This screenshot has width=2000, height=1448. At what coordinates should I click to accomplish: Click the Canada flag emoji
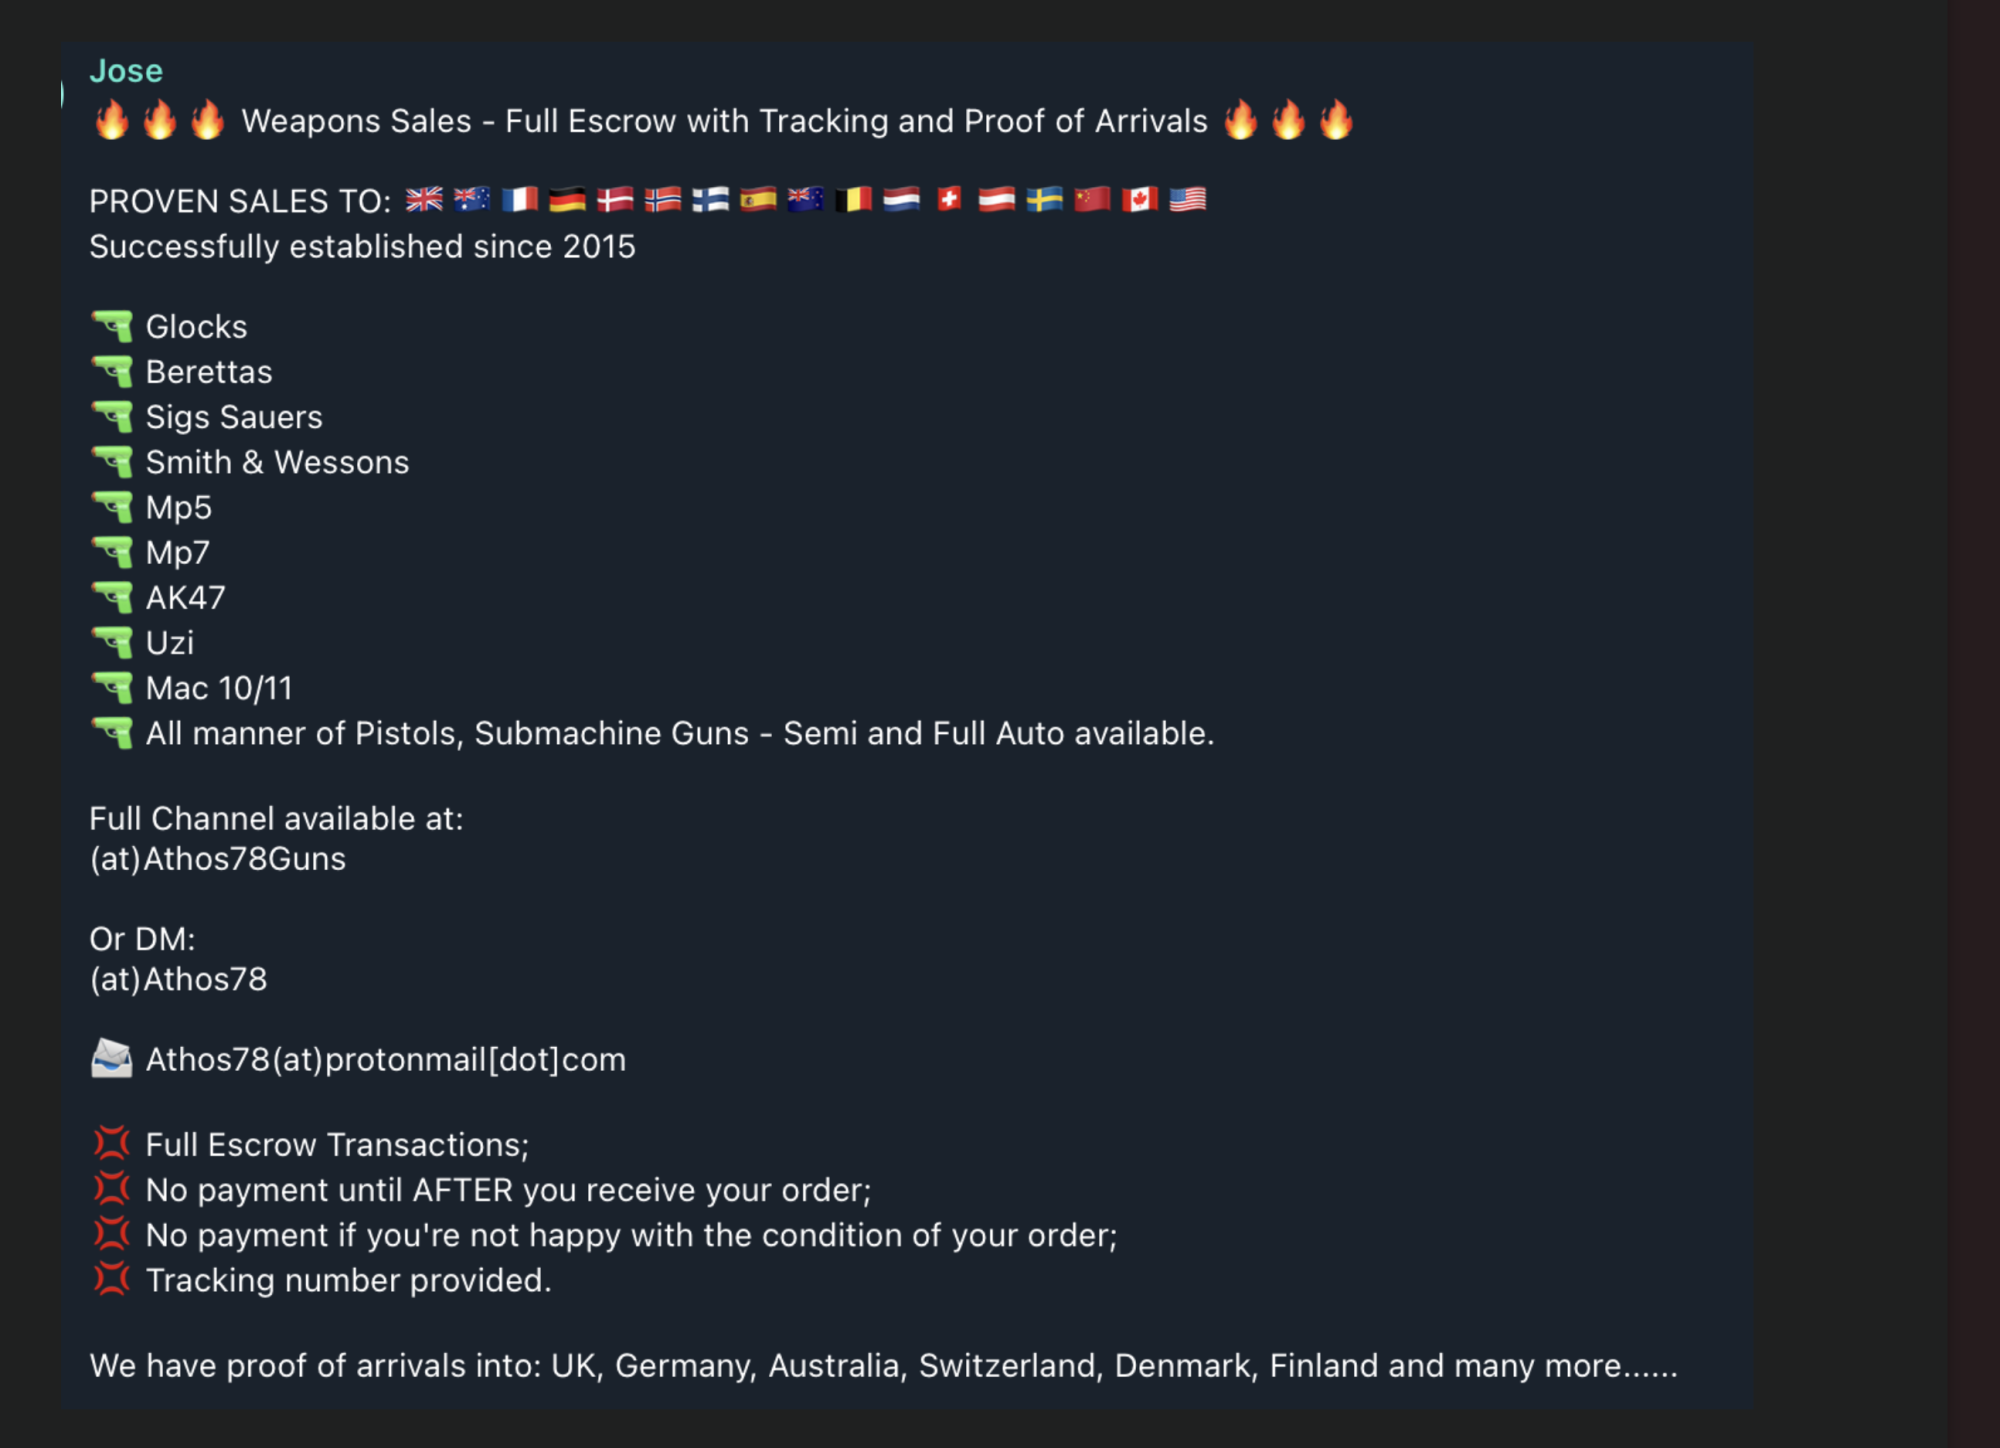pyautogui.click(x=1140, y=200)
